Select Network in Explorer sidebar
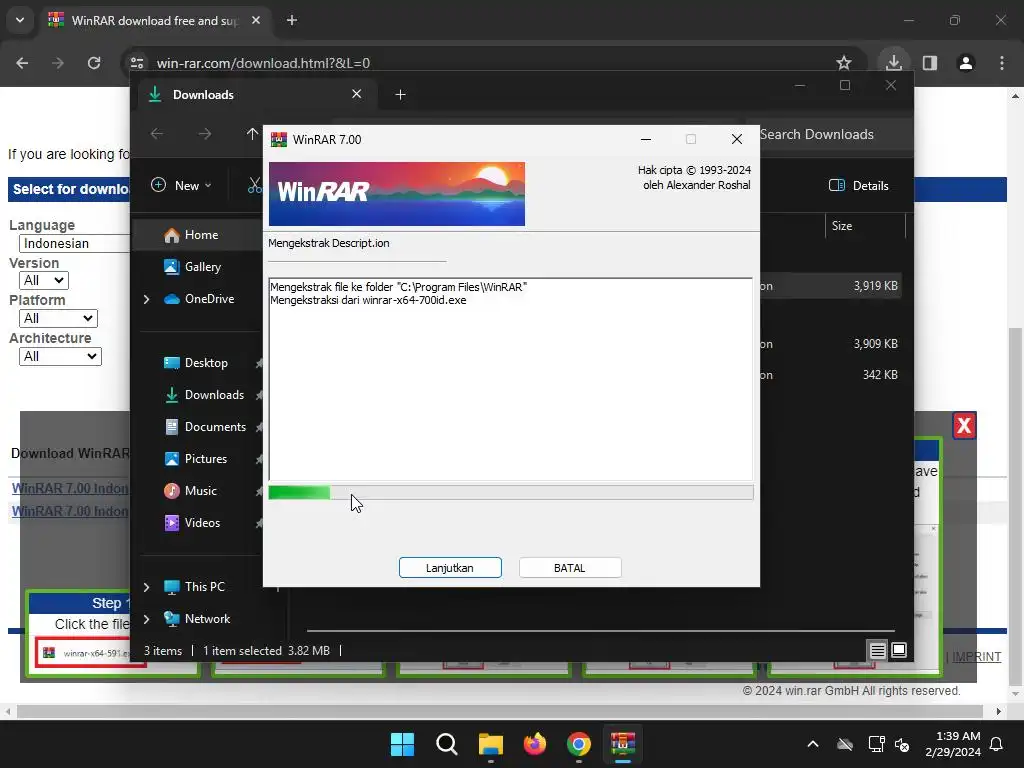Image resolution: width=1024 pixels, height=768 pixels. (x=197, y=619)
